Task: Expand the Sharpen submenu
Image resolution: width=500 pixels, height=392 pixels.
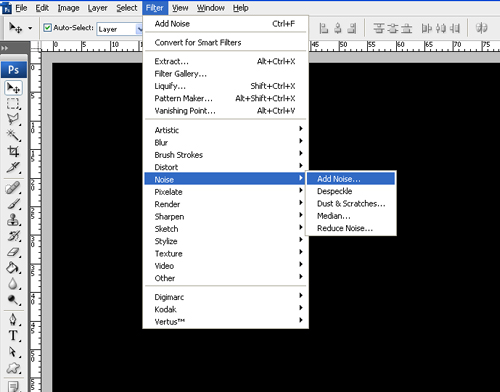Action: (225, 216)
